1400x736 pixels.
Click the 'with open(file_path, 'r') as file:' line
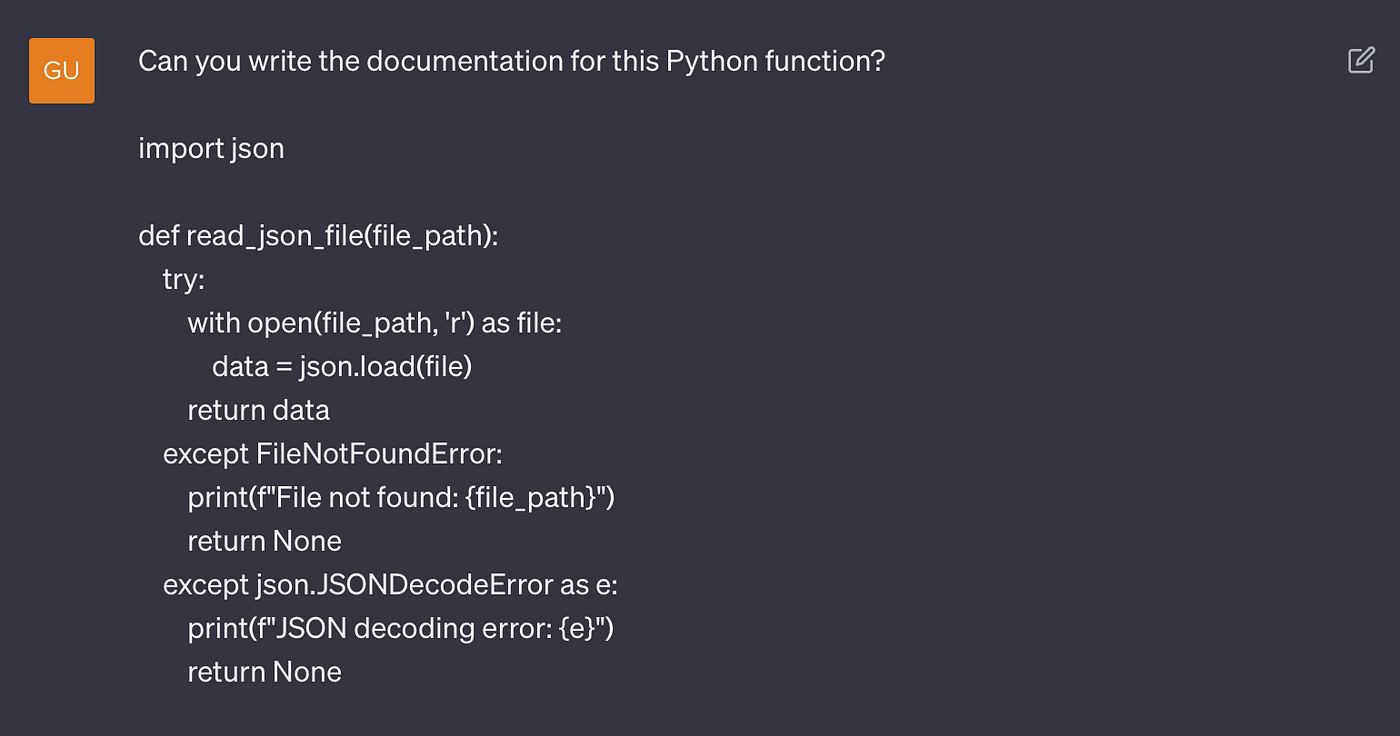(375, 324)
